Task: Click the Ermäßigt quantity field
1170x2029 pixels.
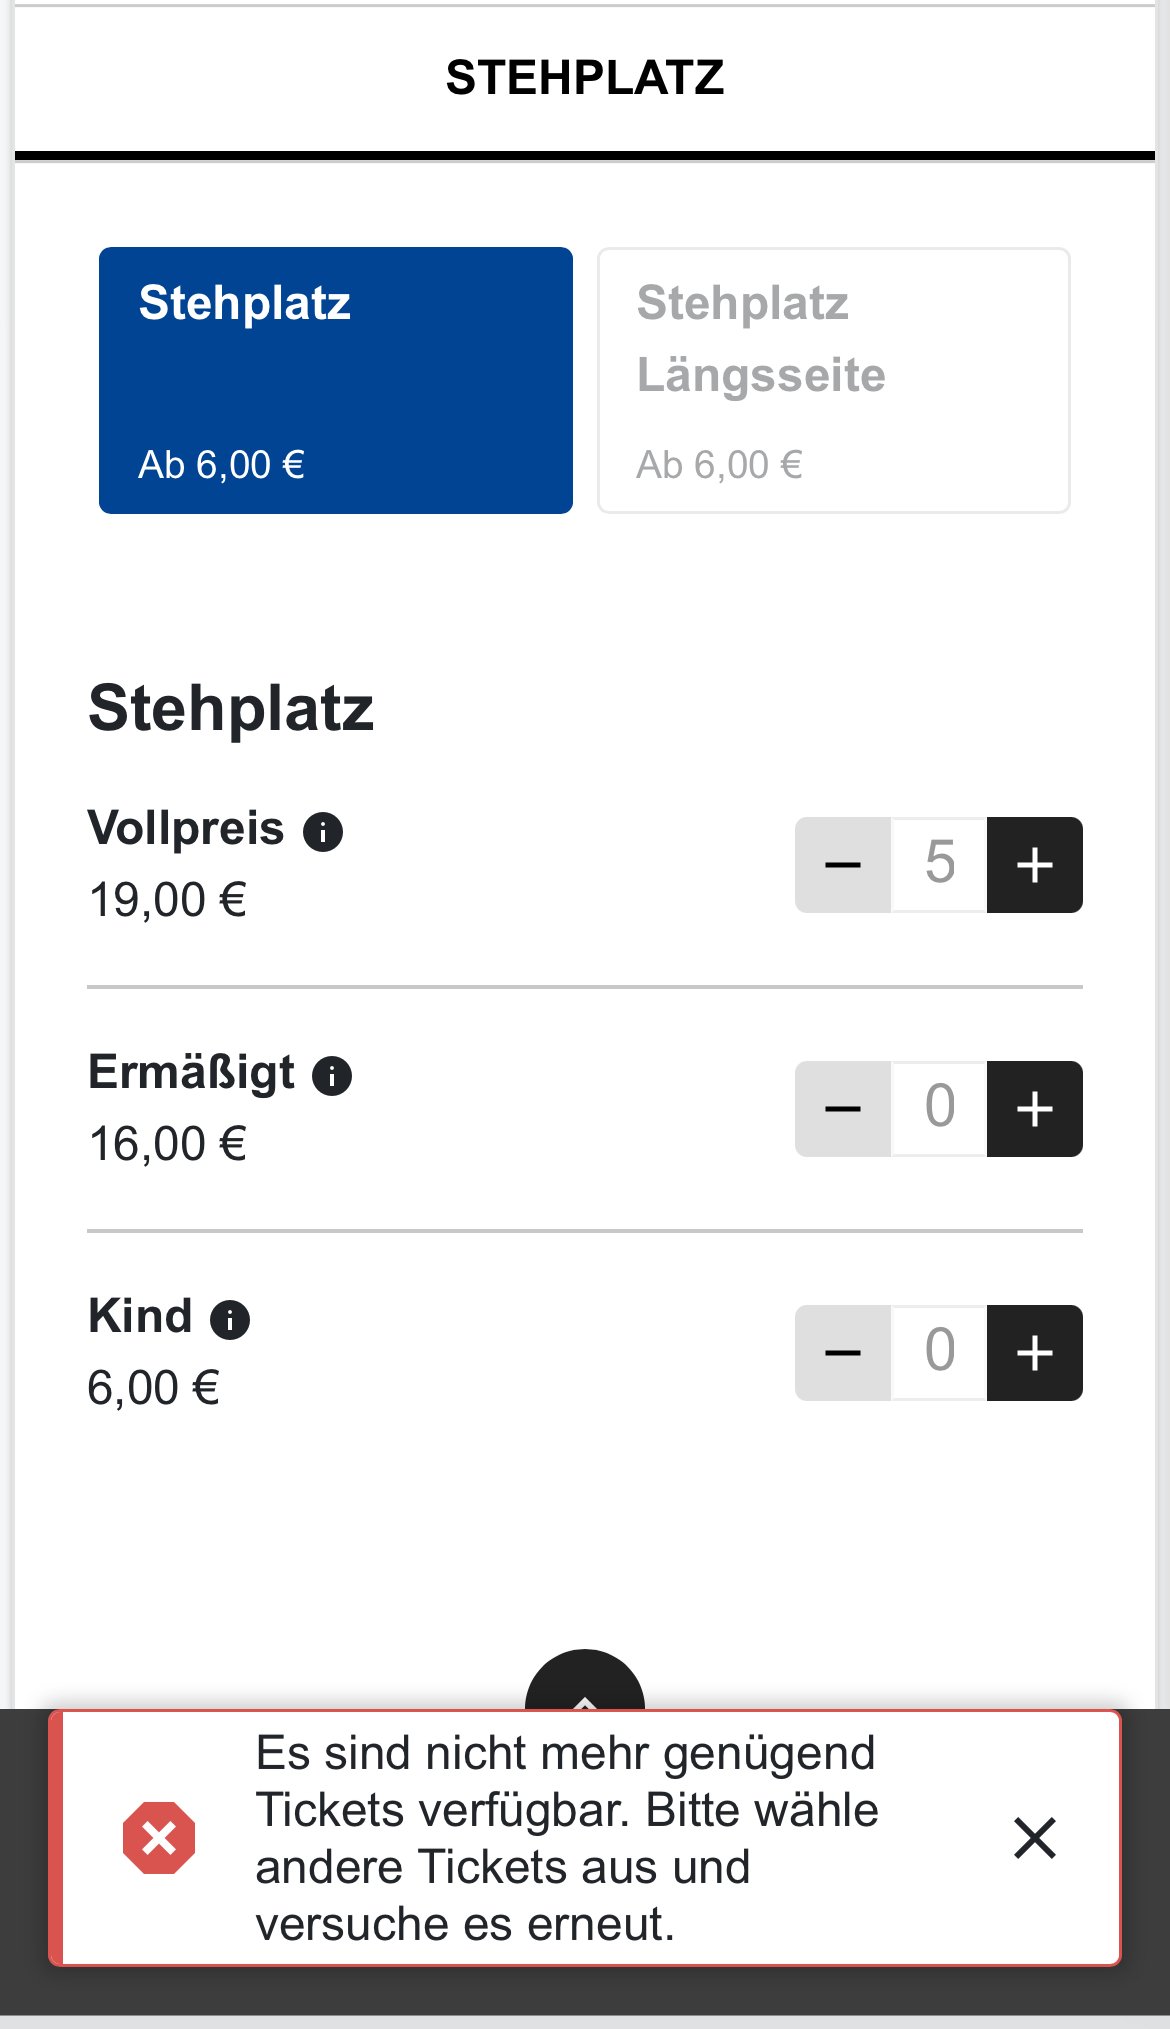Action: point(939,1109)
